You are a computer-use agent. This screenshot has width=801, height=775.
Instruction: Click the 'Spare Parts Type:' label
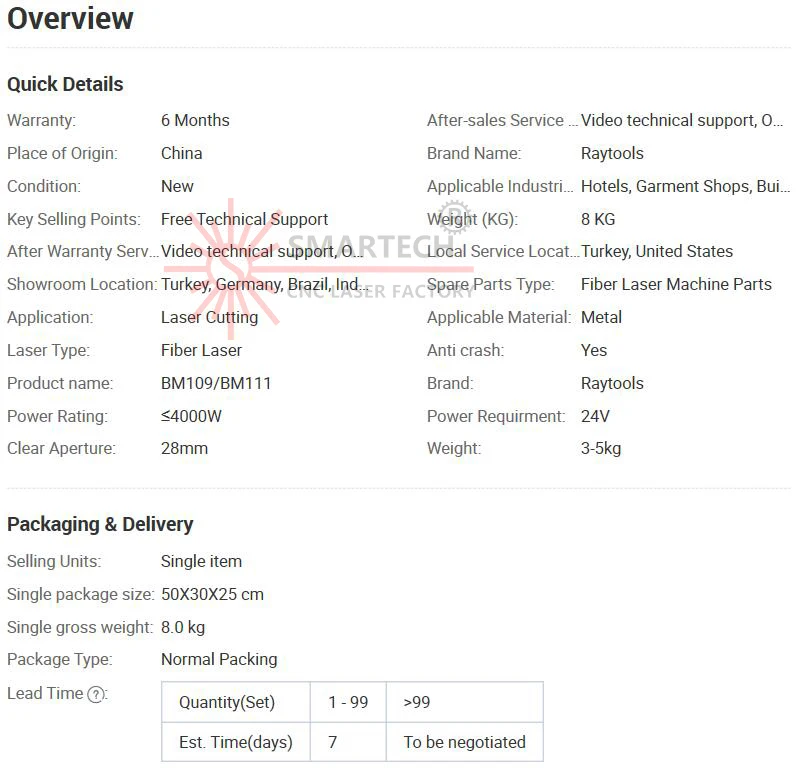tap(491, 285)
